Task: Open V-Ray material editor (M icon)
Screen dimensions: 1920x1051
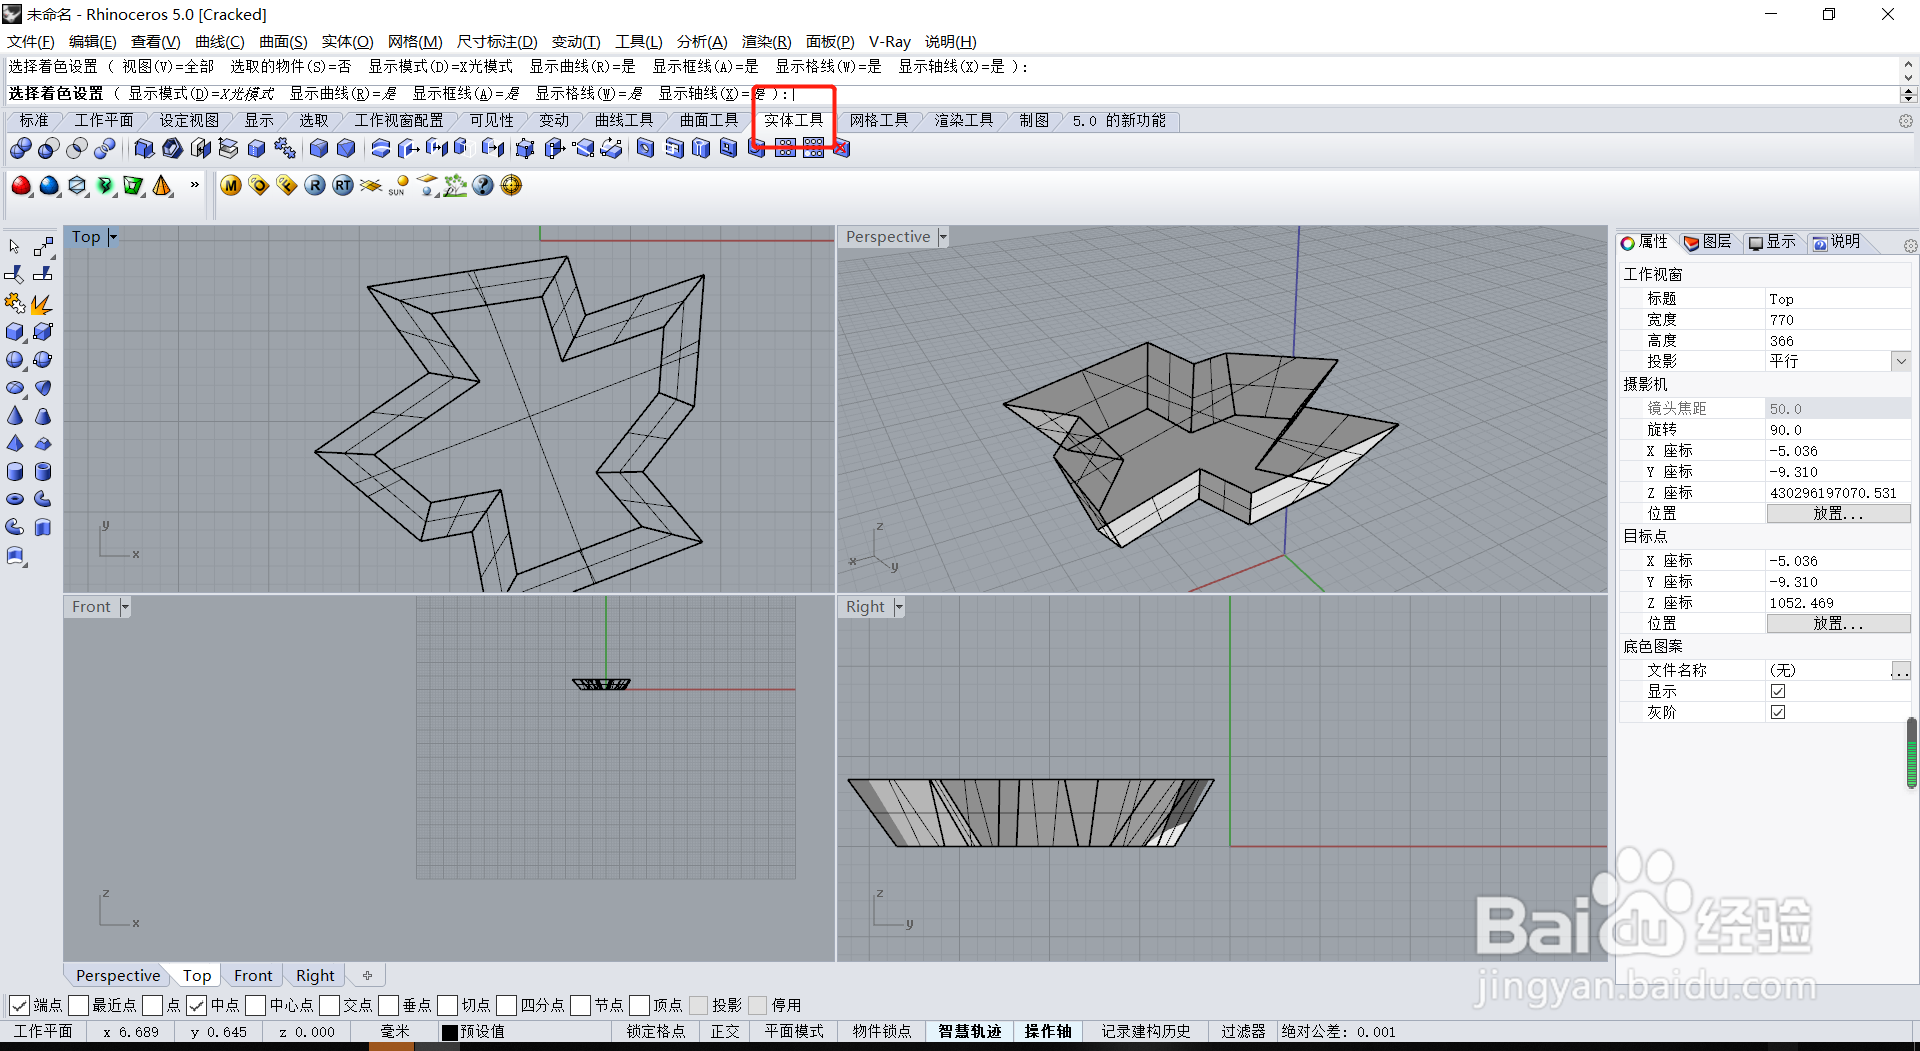Action: pos(231,186)
